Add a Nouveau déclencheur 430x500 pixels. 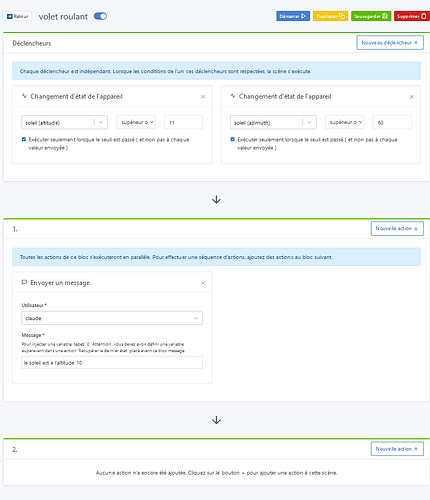pos(390,43)
